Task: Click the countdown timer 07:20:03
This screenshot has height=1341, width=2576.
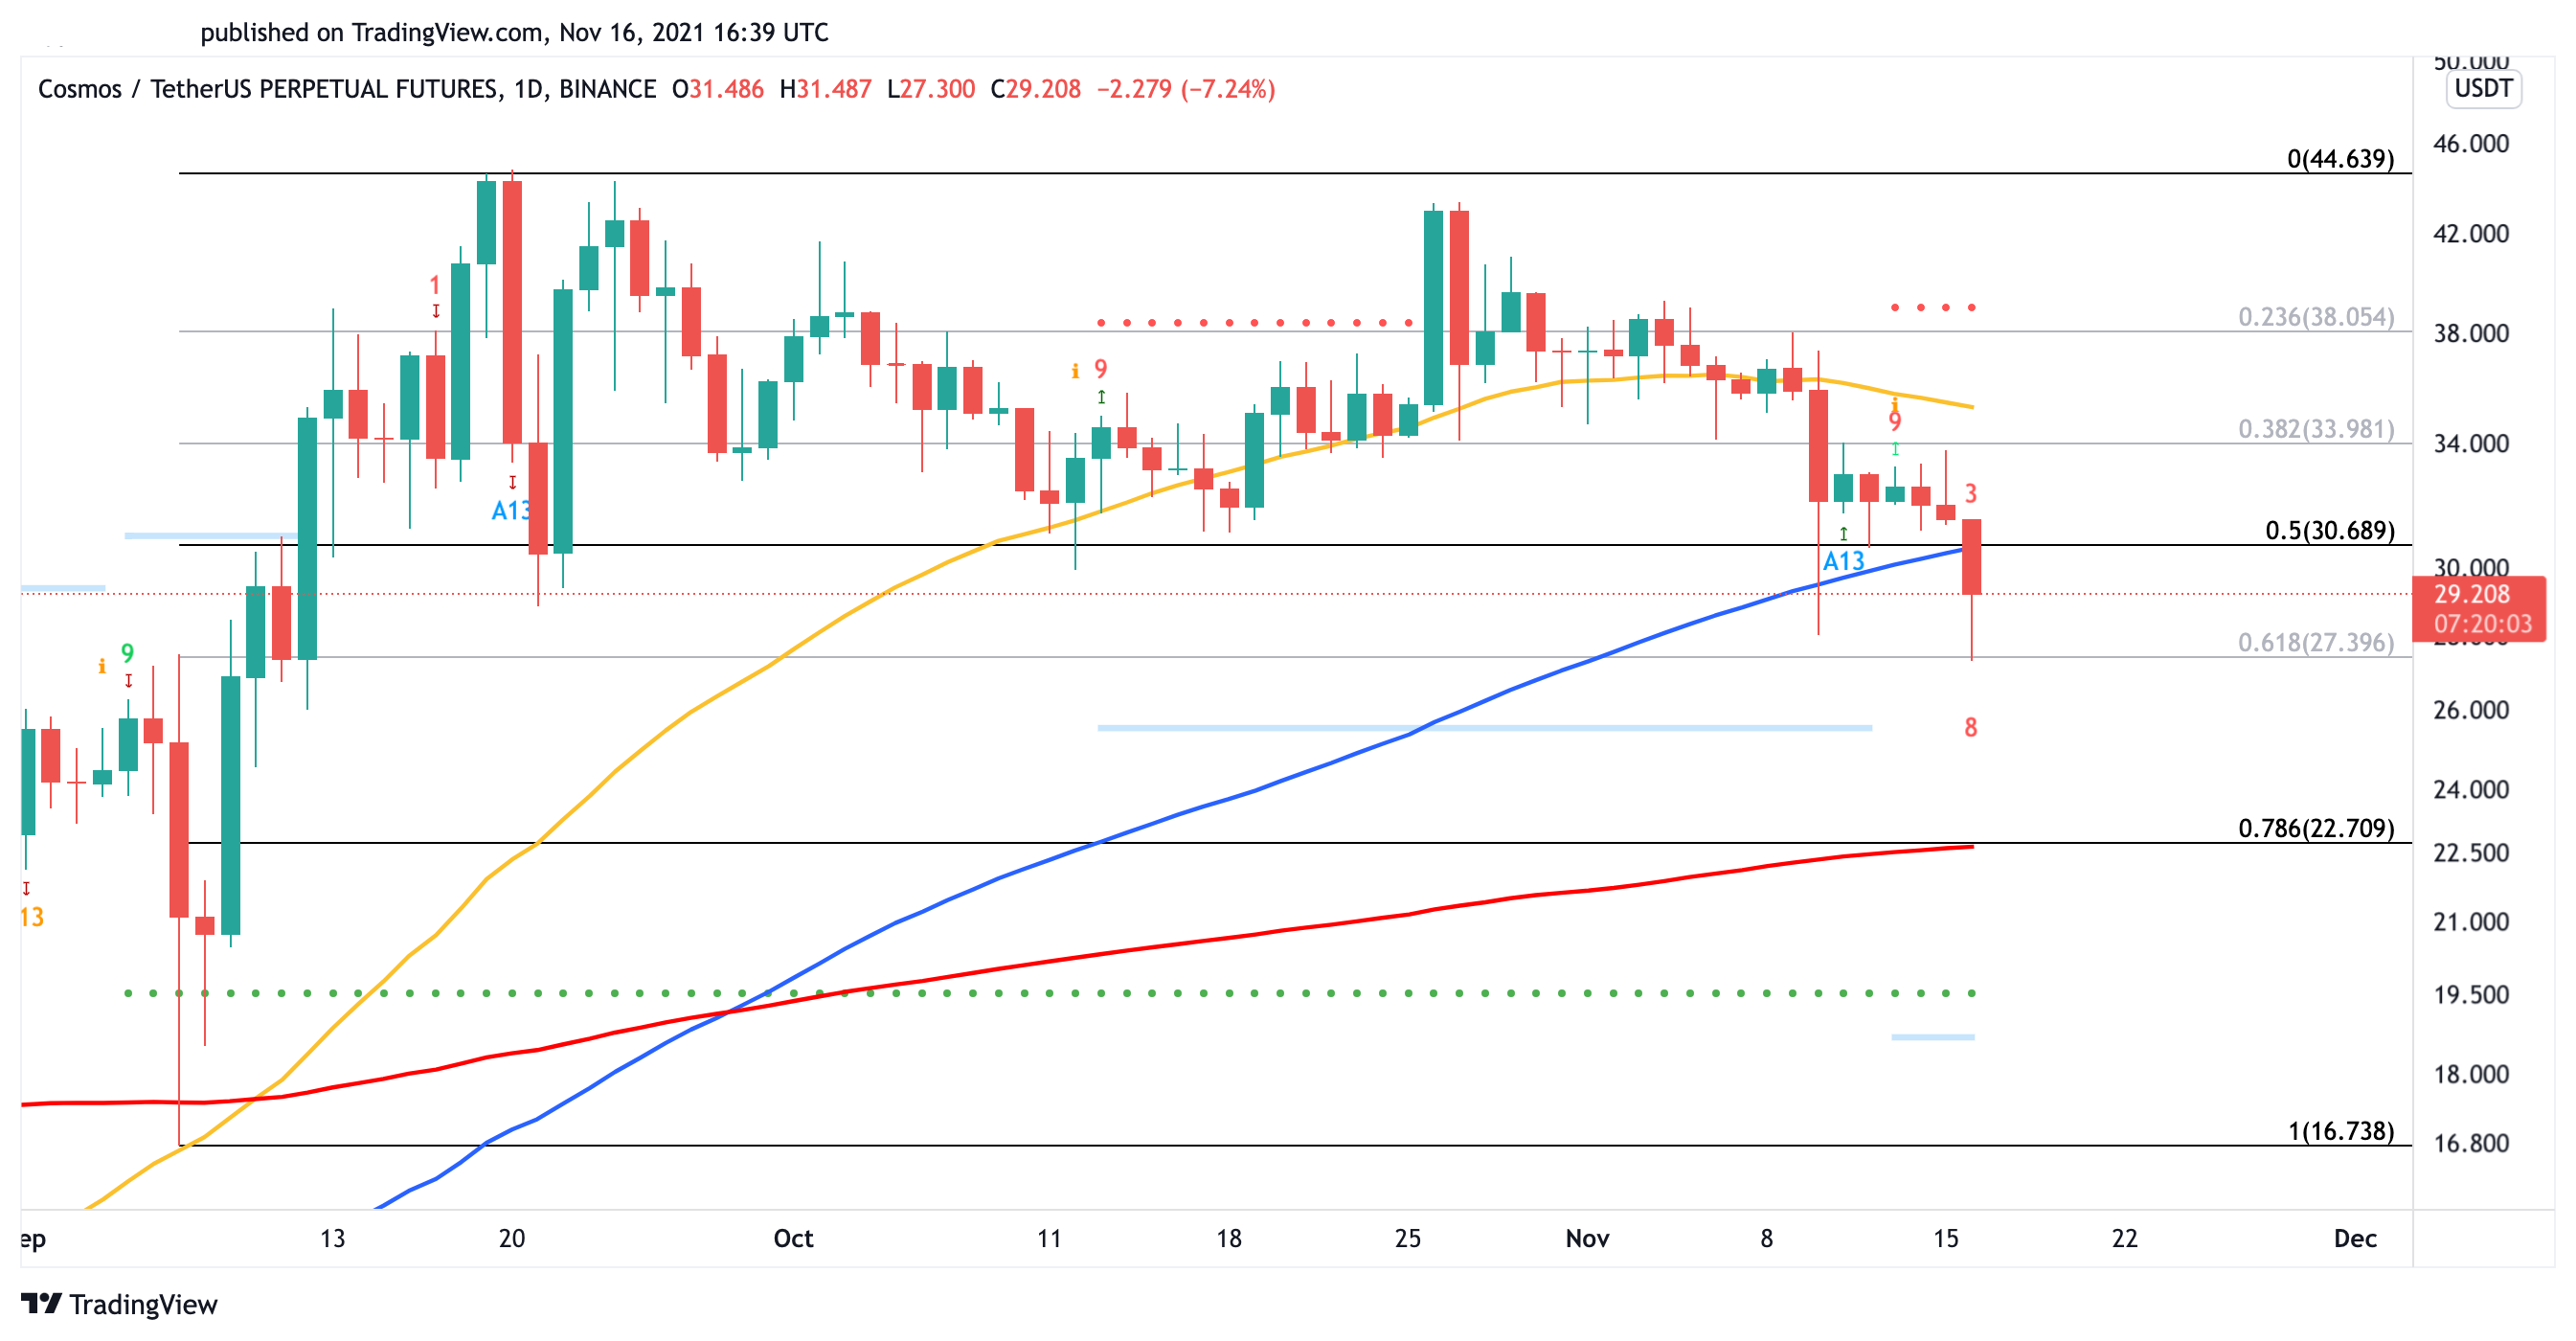Action: tap(2482, 624)
